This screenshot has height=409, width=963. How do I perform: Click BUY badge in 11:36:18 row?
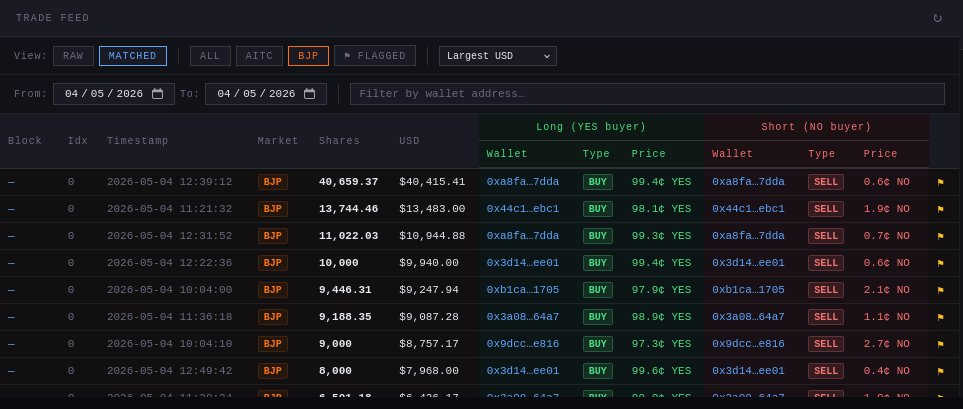tap(598, 317)
